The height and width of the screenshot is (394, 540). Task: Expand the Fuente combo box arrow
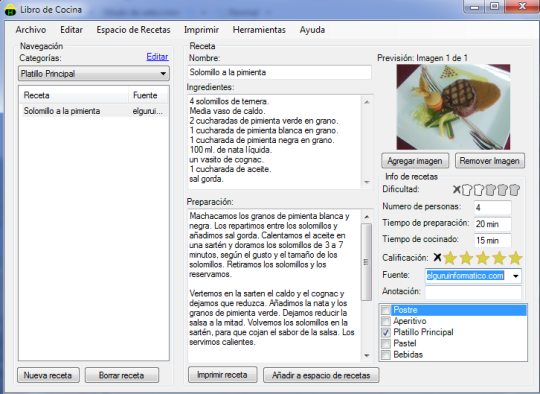516,276
